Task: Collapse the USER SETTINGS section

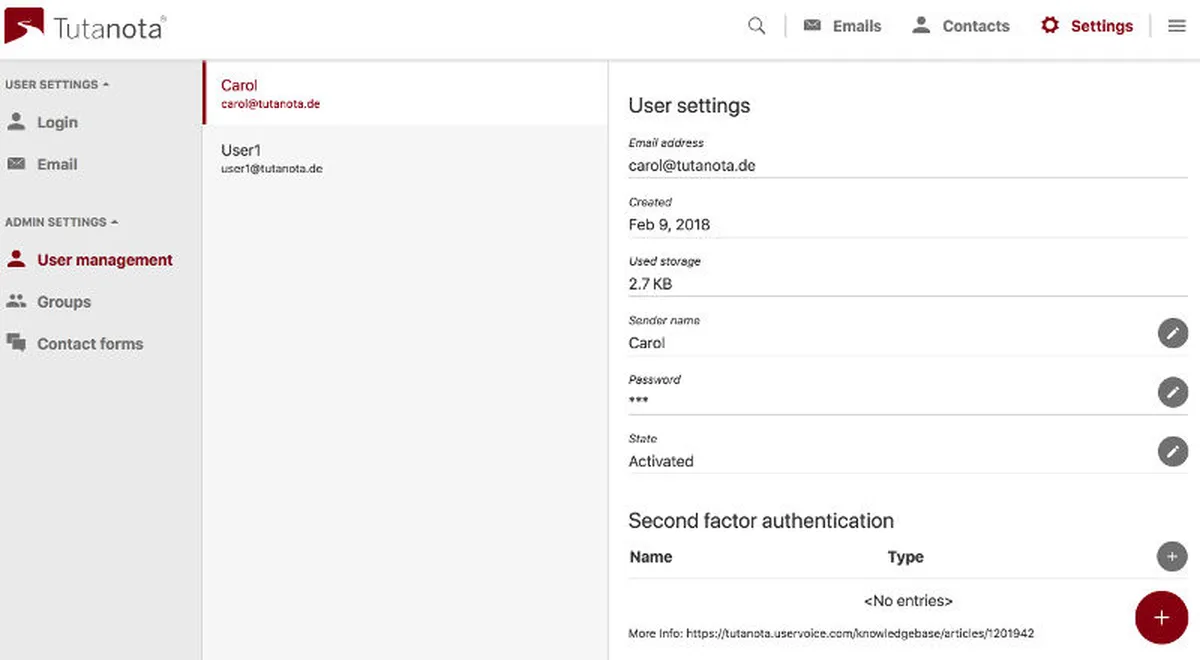Action: (57, 85)
